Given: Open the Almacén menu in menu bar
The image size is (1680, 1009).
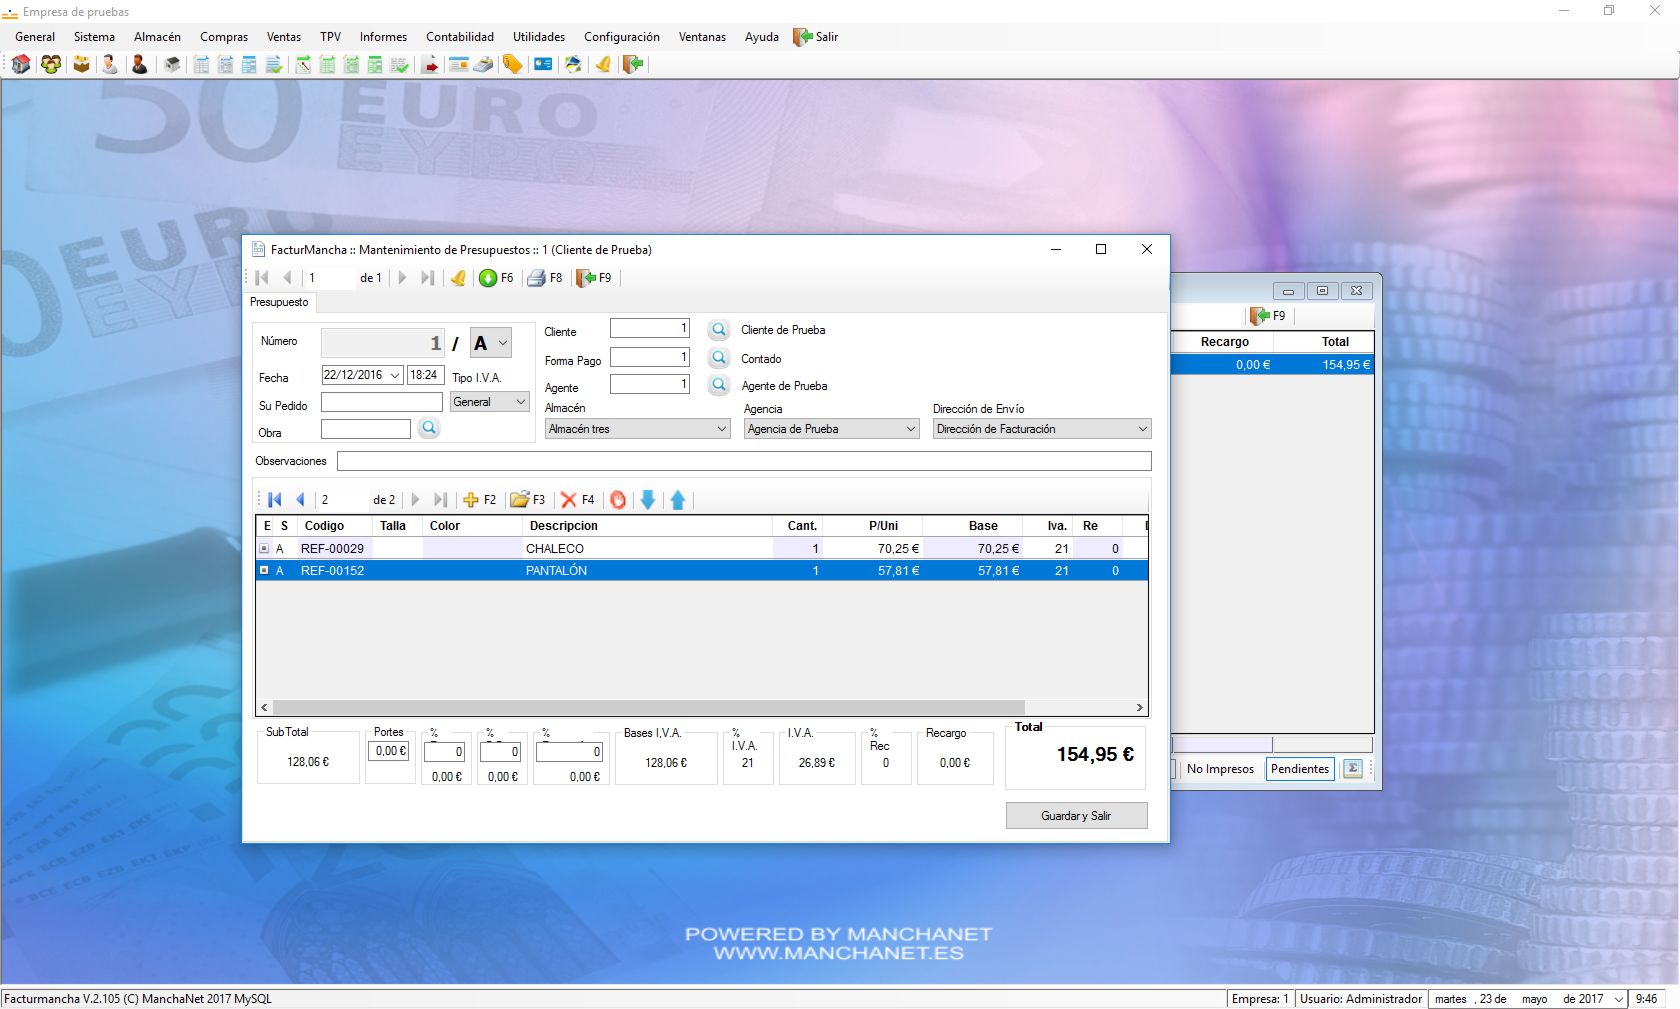Looking at the screenshot, I should (x=157, y=37).
